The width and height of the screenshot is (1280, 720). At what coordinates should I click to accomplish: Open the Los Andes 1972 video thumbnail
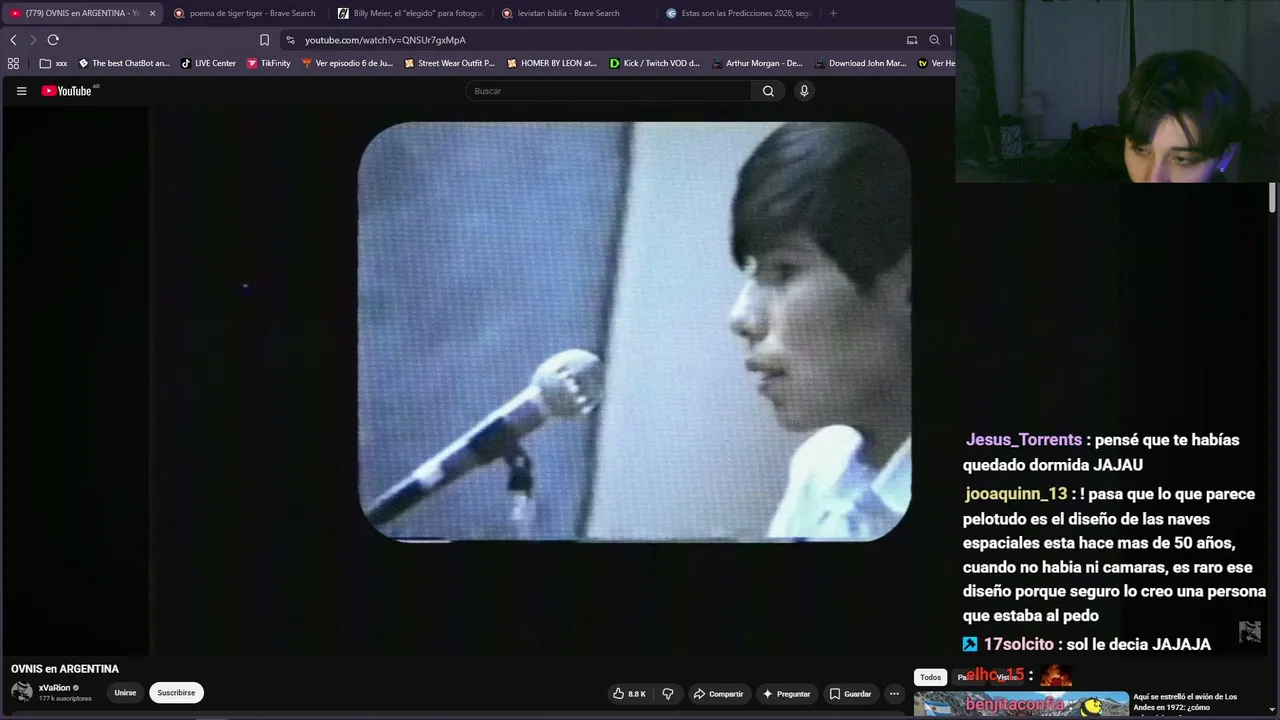click(1021, 705)
